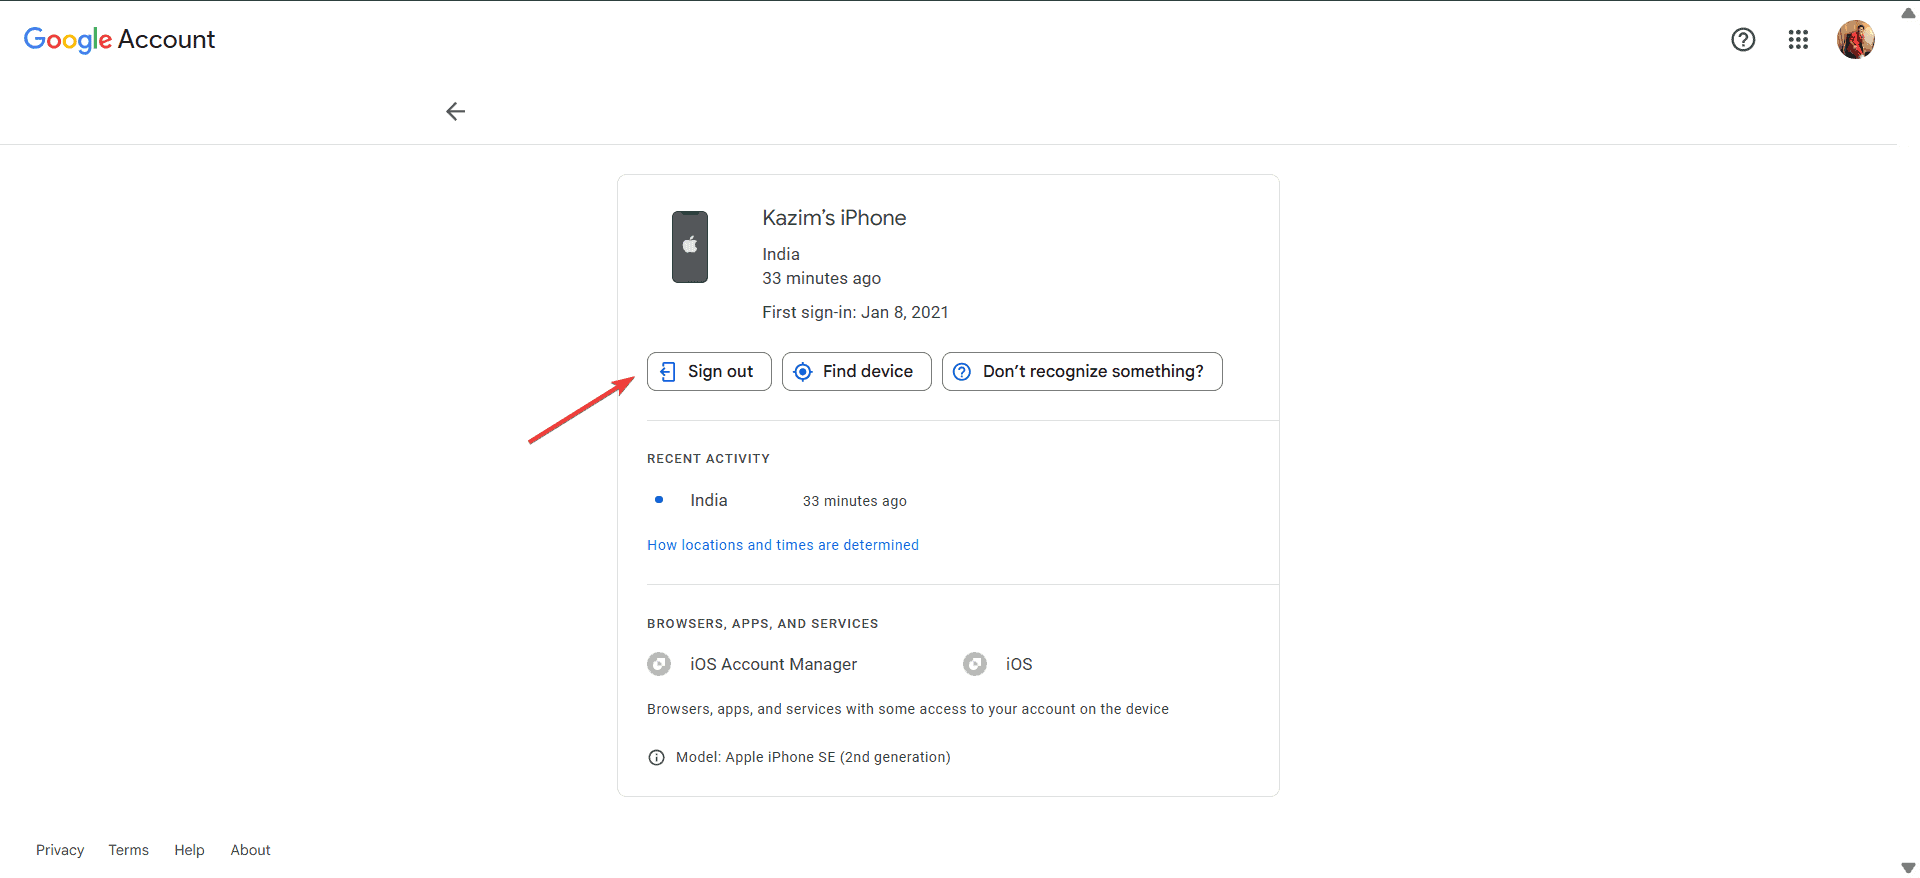This screenshot has width=1920, height=878.
Task: Click Model: Apple iPhone SE text
Action: pyautogui.click(x=813, y=757)
